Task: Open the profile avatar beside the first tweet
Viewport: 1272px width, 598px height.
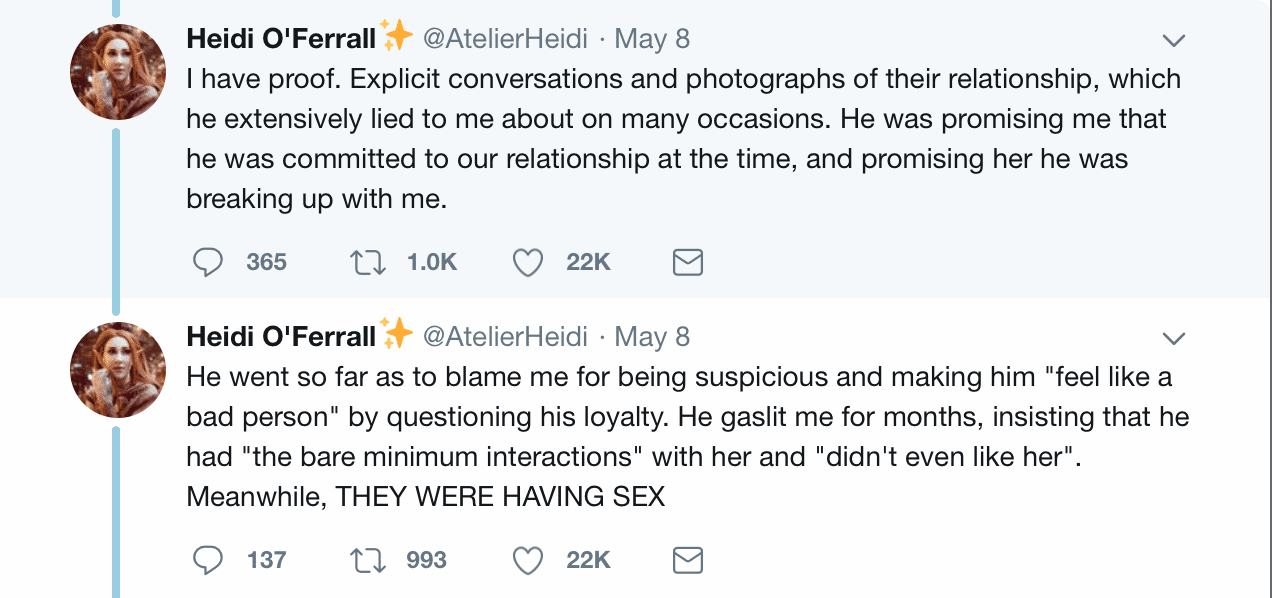Action: 117,72
